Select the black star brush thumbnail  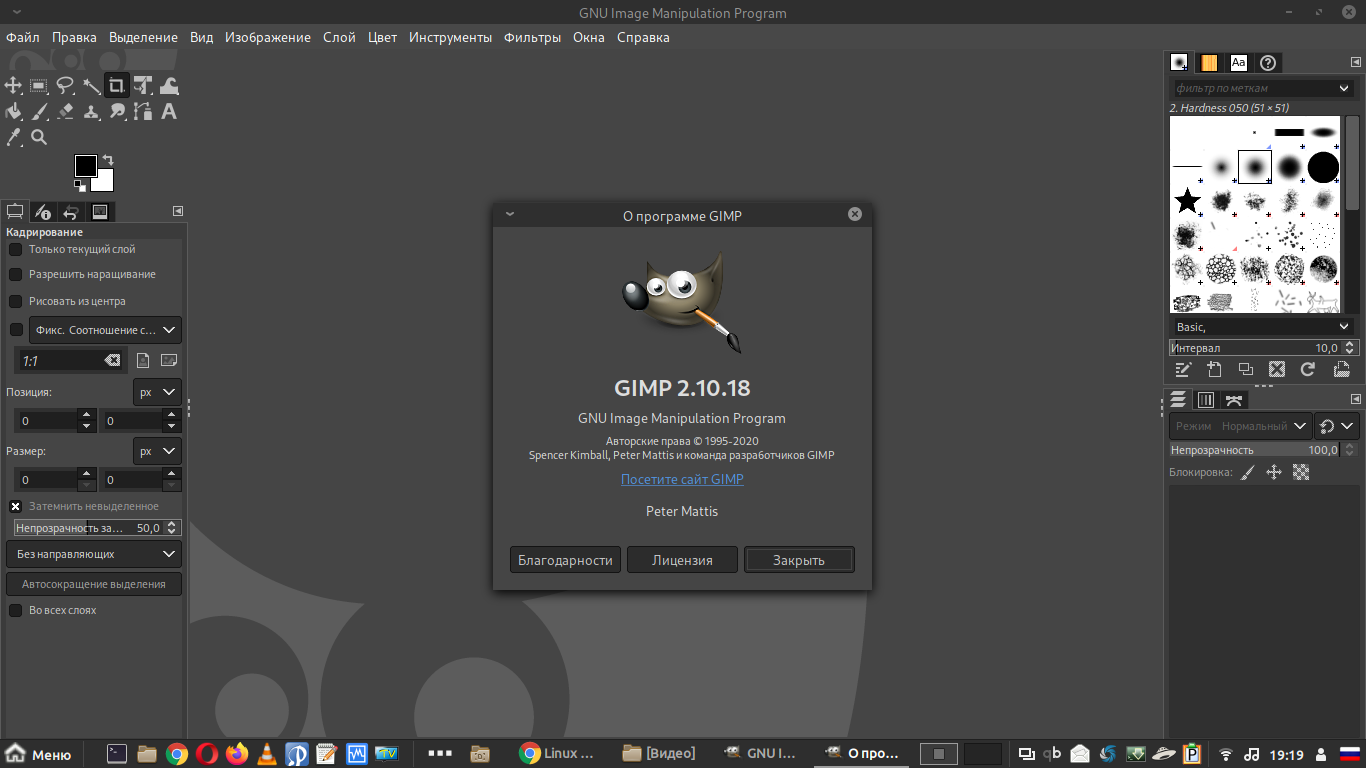point(1187,201)
